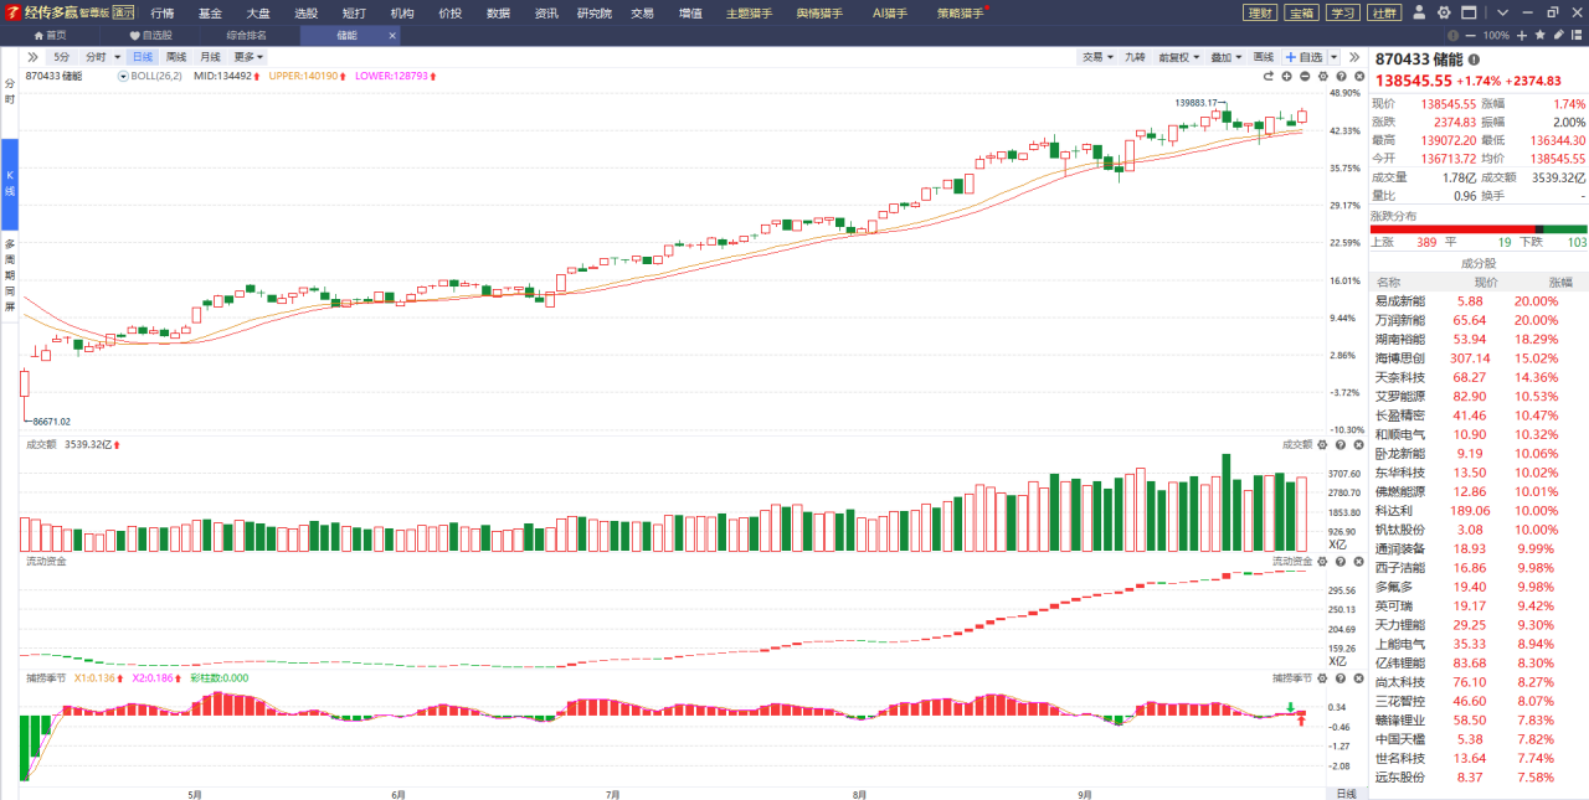Screen dimensions: 1589x800
Task: Open settings gear in the title bar
Action: tap(1444, 13)
